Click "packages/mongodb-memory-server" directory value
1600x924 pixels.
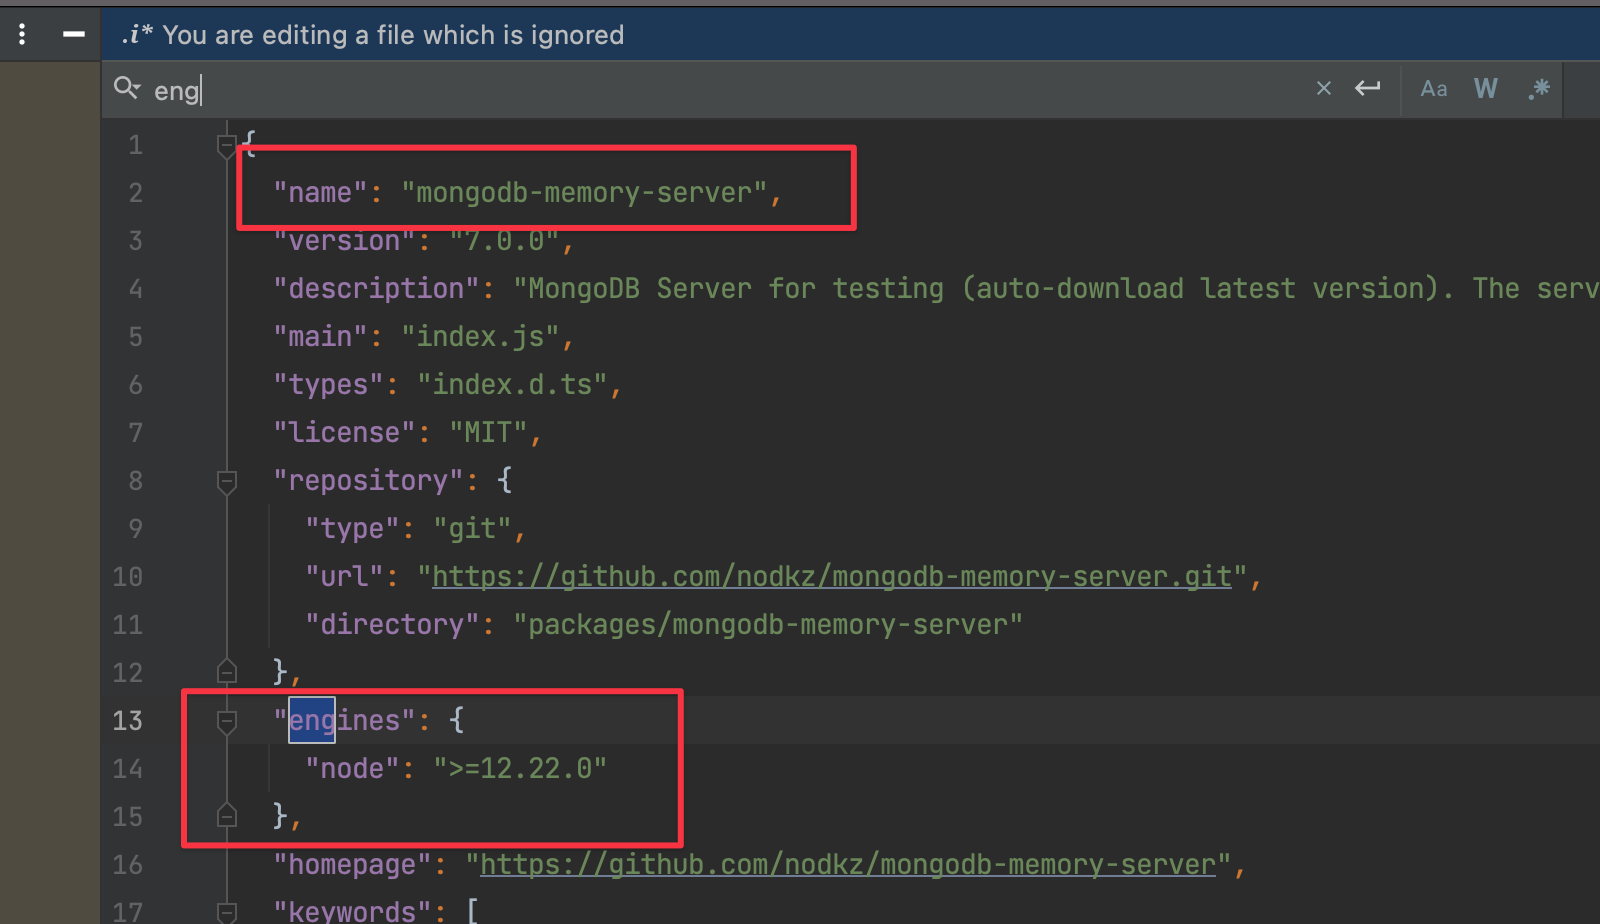(768, 625)
